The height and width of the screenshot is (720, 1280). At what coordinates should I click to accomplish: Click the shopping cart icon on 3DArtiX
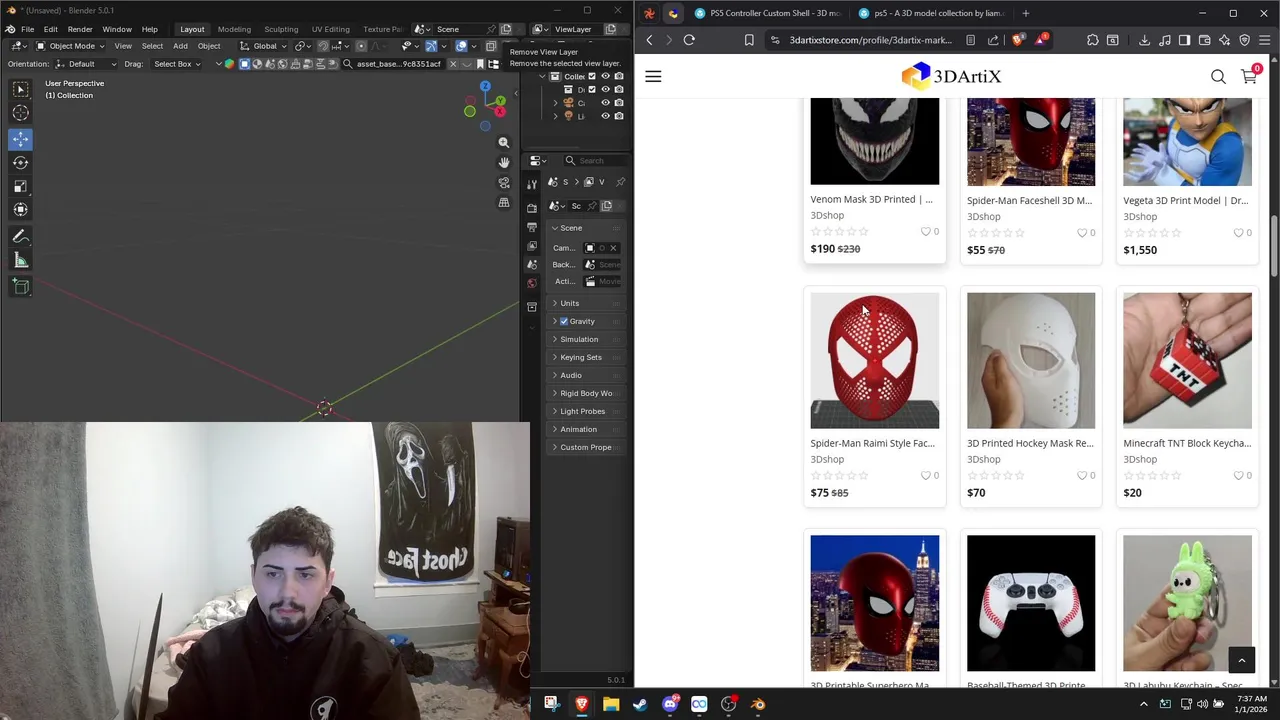(1249, 76)
